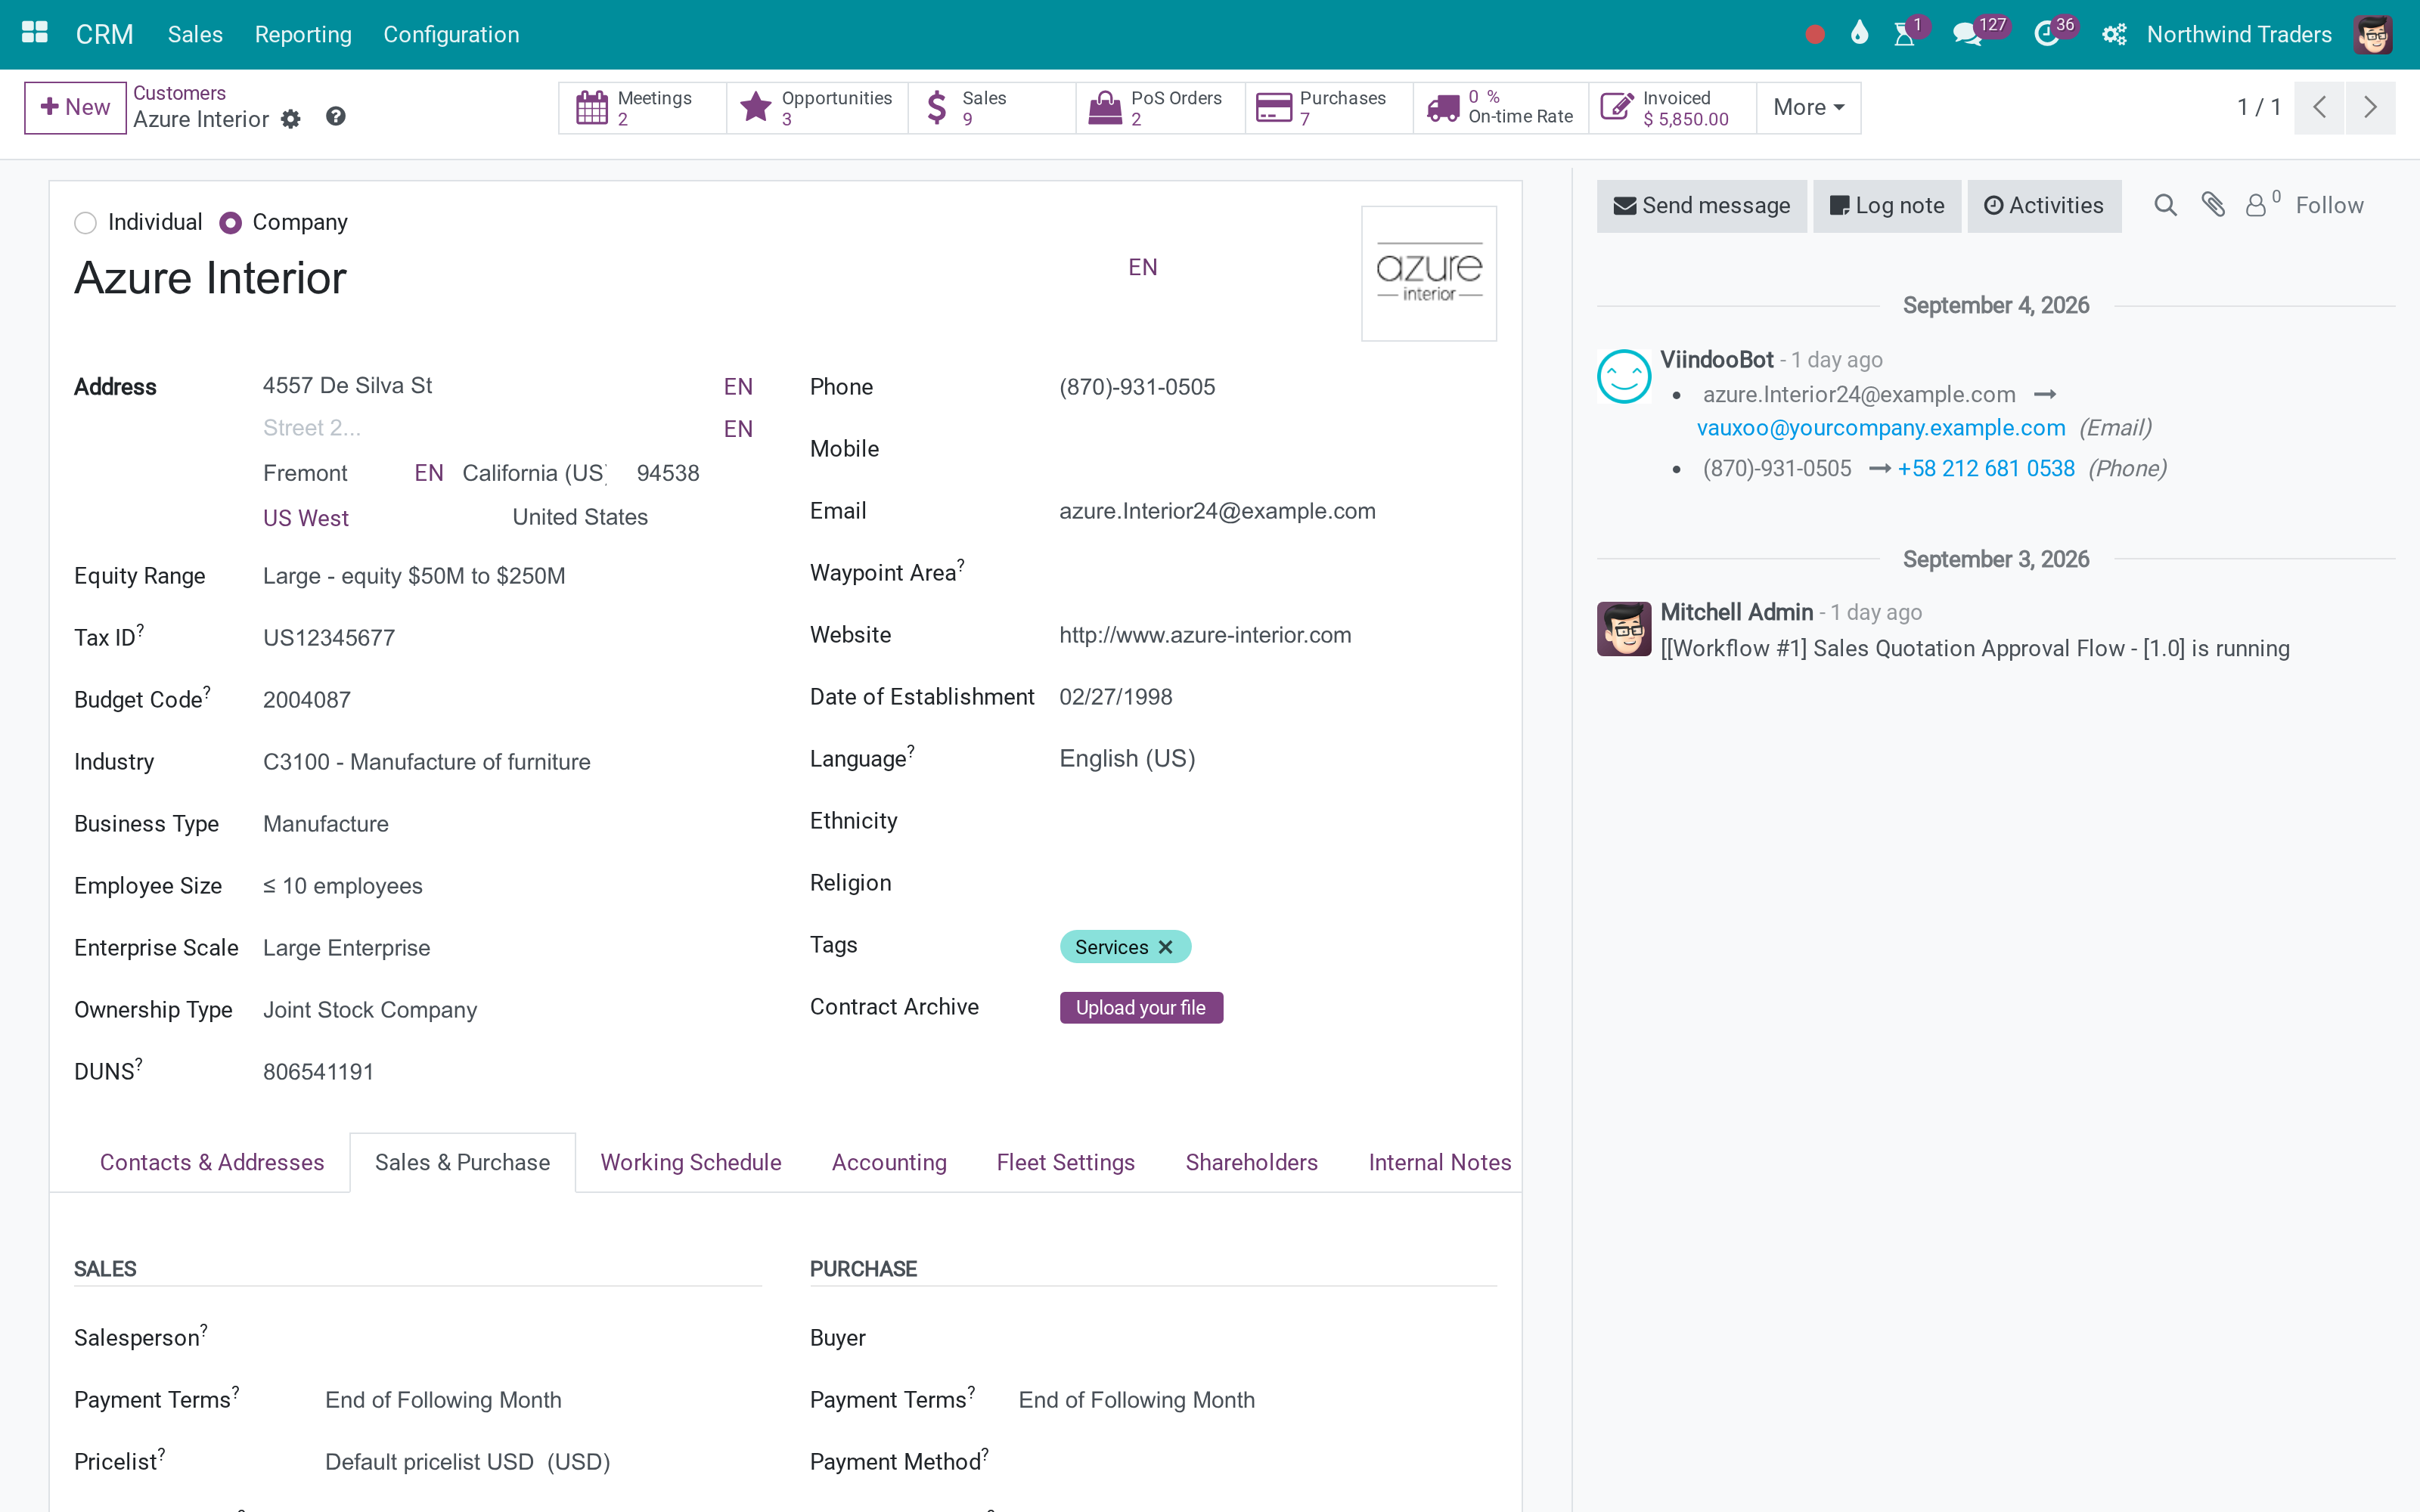Open the State dropdown showing California
Screen dimensions: 2420x1512
[535, 473]
